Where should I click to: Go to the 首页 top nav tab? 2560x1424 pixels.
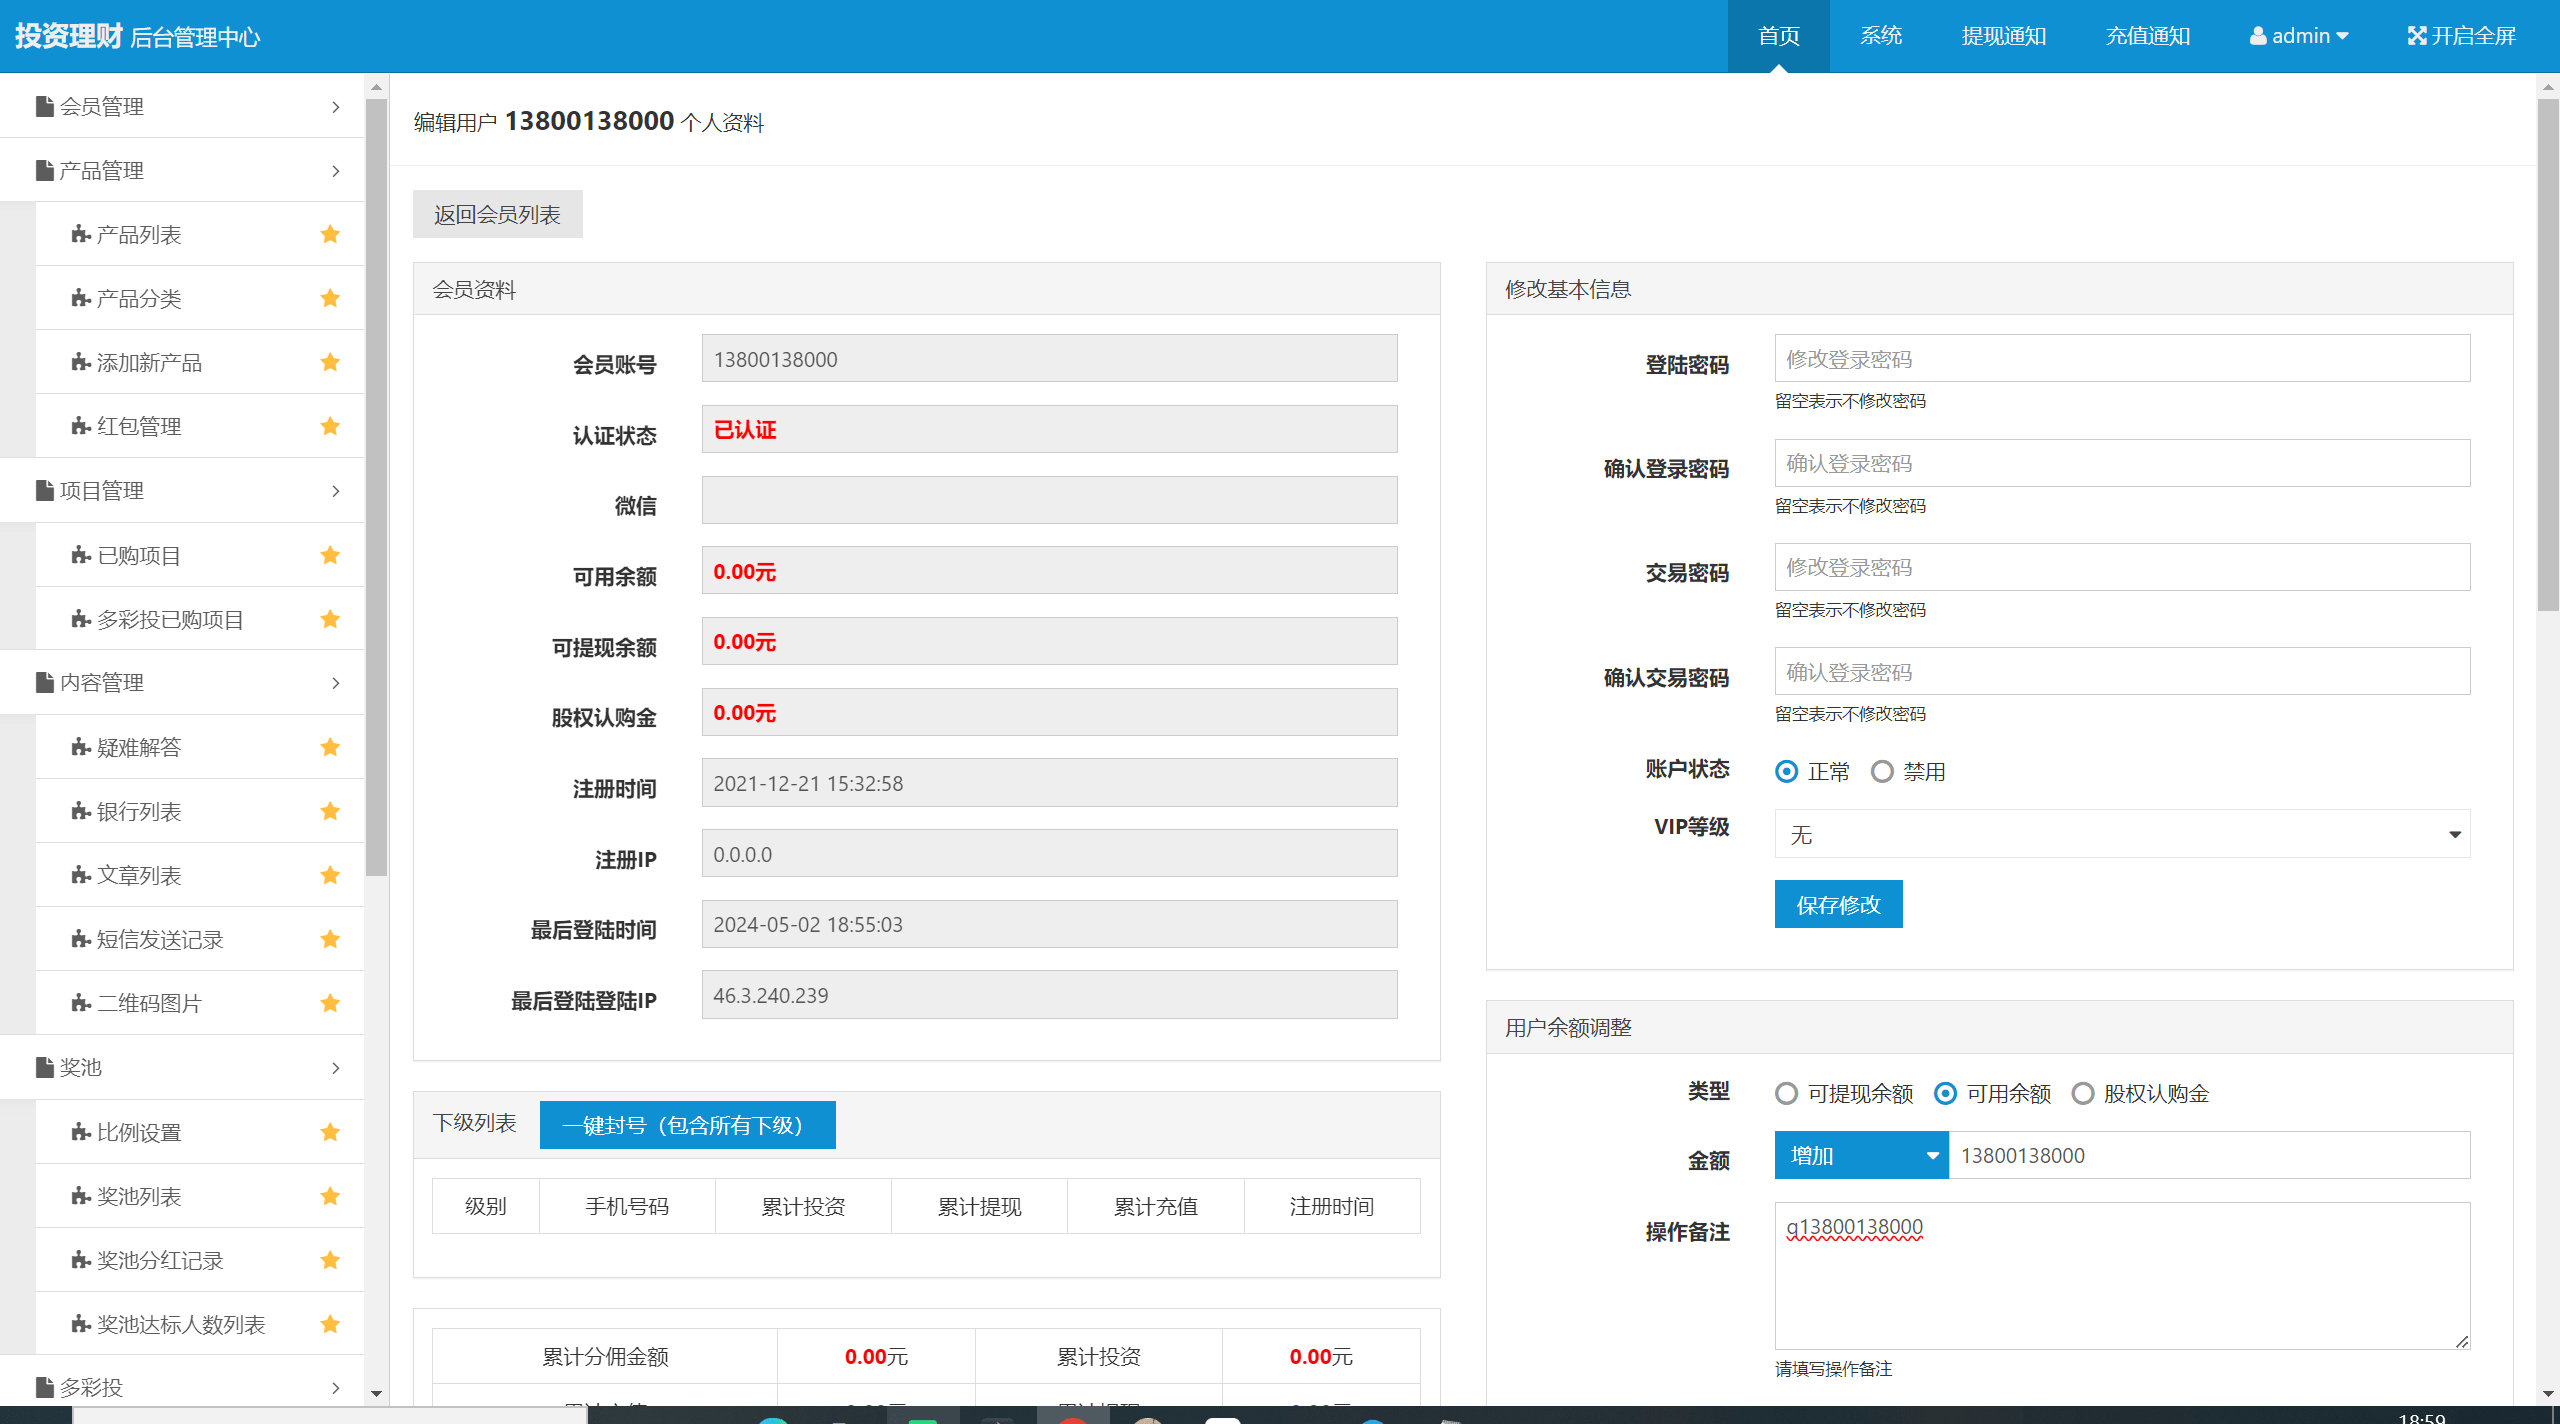tap(1778, 36)
